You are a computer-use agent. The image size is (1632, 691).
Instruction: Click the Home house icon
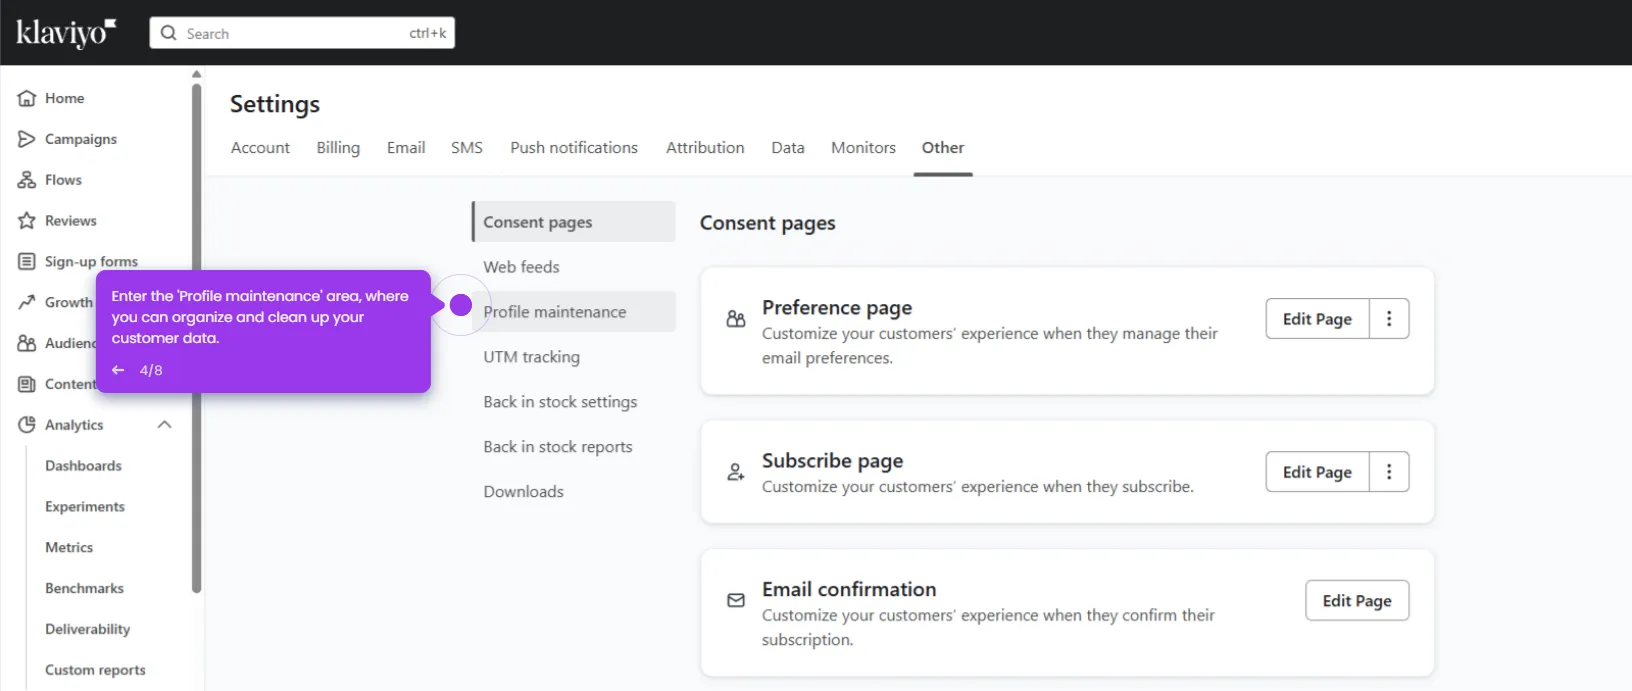click(x=27, y=98)
